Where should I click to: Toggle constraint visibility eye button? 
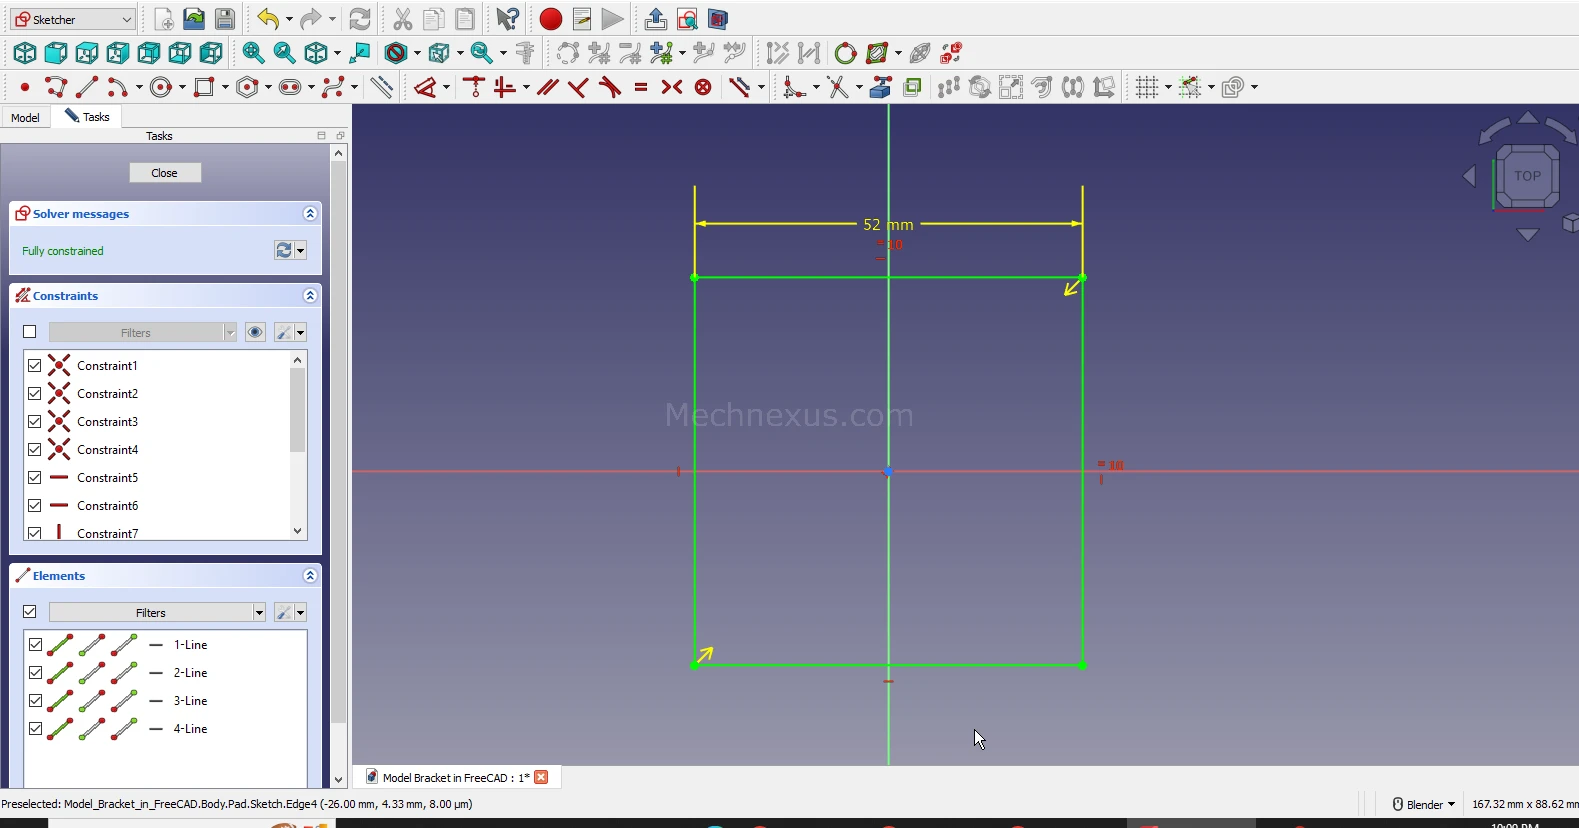point(255,332)
